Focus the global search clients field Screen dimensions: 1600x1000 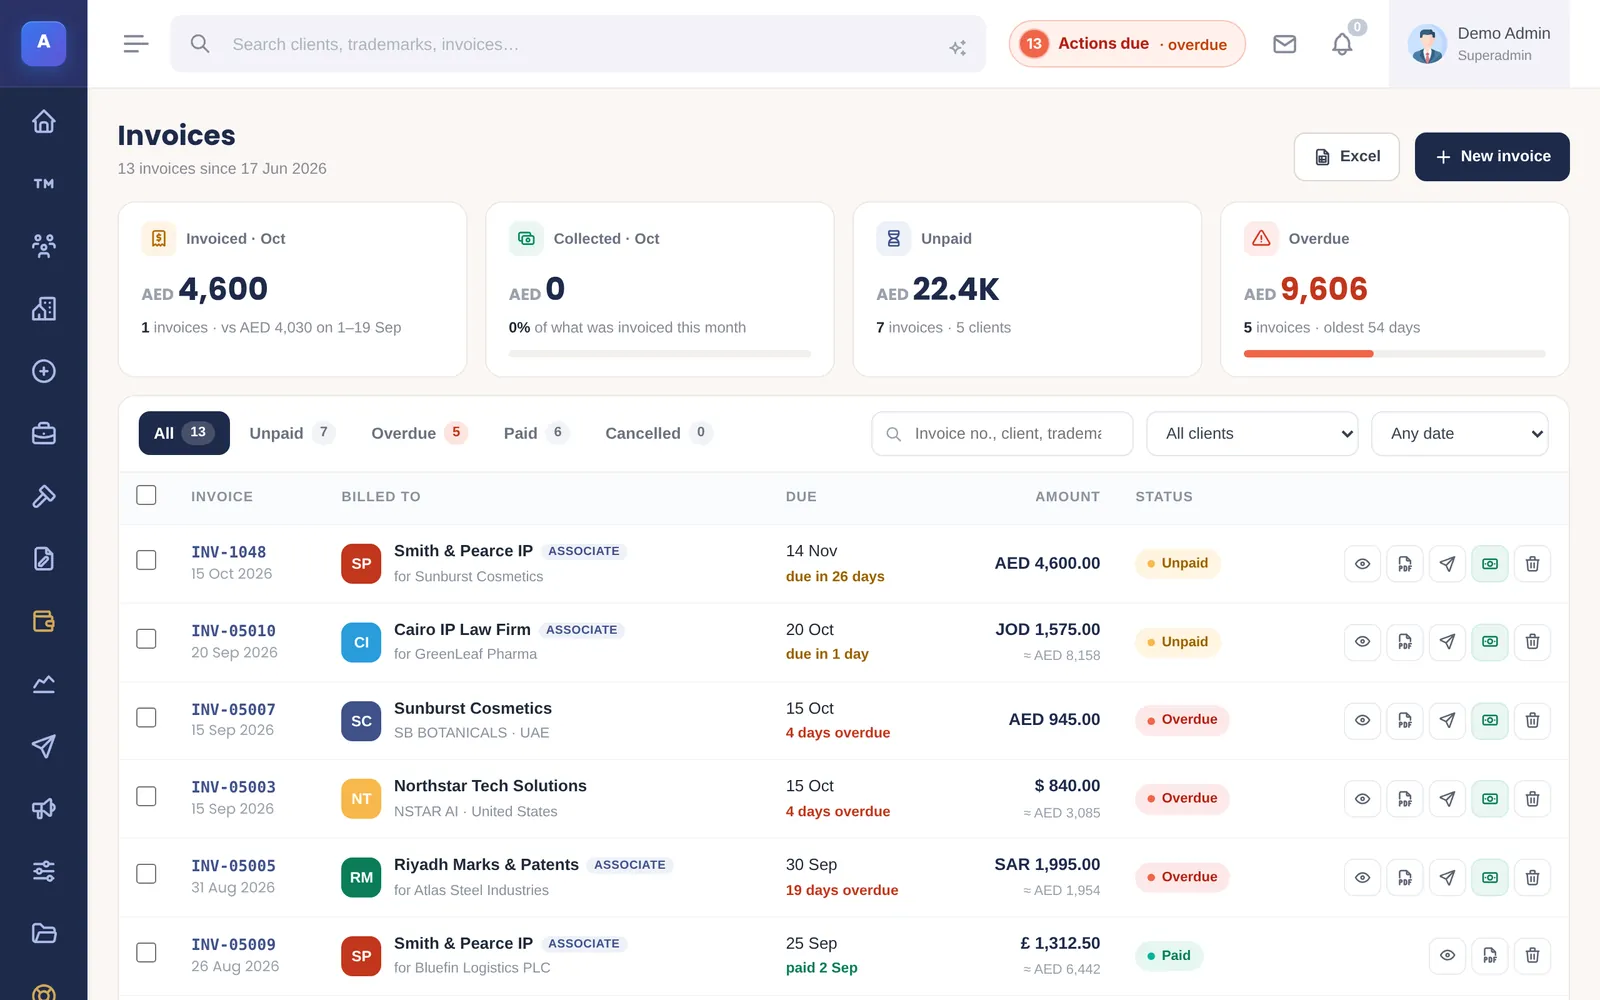(x=578, y=44)
